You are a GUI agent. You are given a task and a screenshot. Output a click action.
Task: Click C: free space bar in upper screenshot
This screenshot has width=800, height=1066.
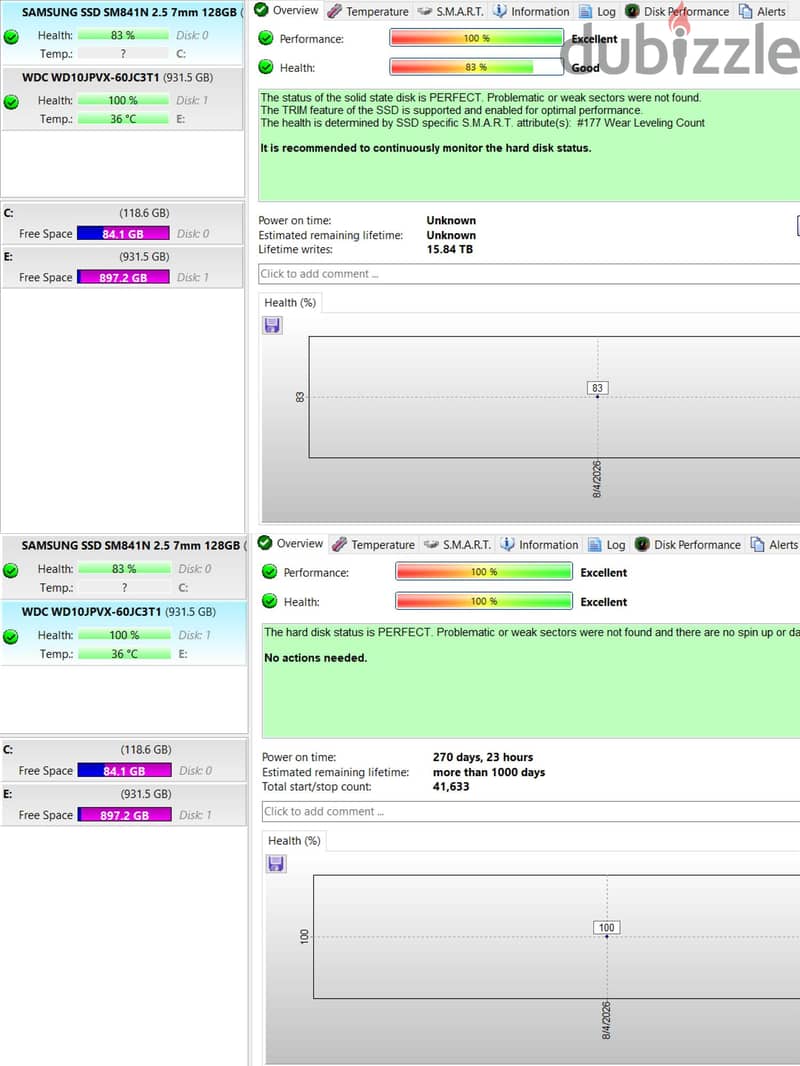click(x=123, y=233)
